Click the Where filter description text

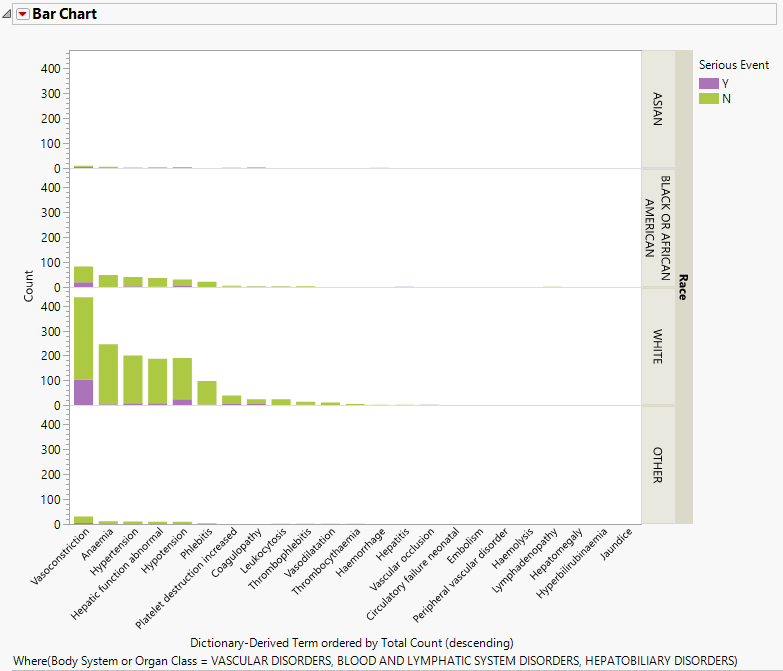pos(375,661)
